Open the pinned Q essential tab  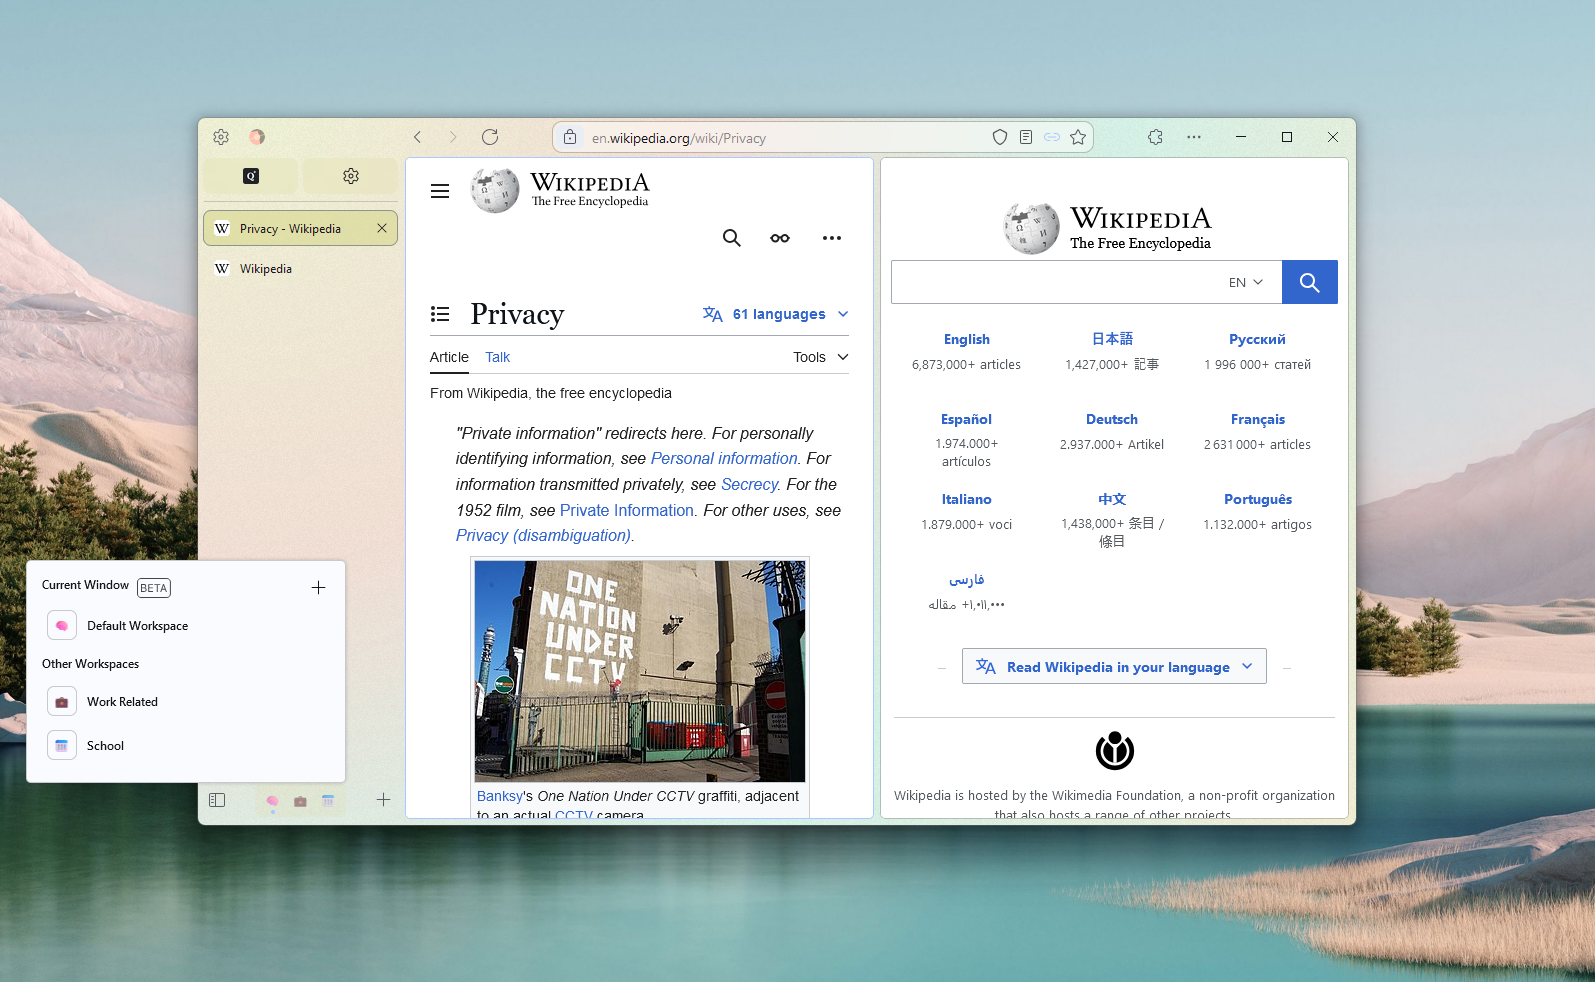pyautogui.click(x=251, y=176)
